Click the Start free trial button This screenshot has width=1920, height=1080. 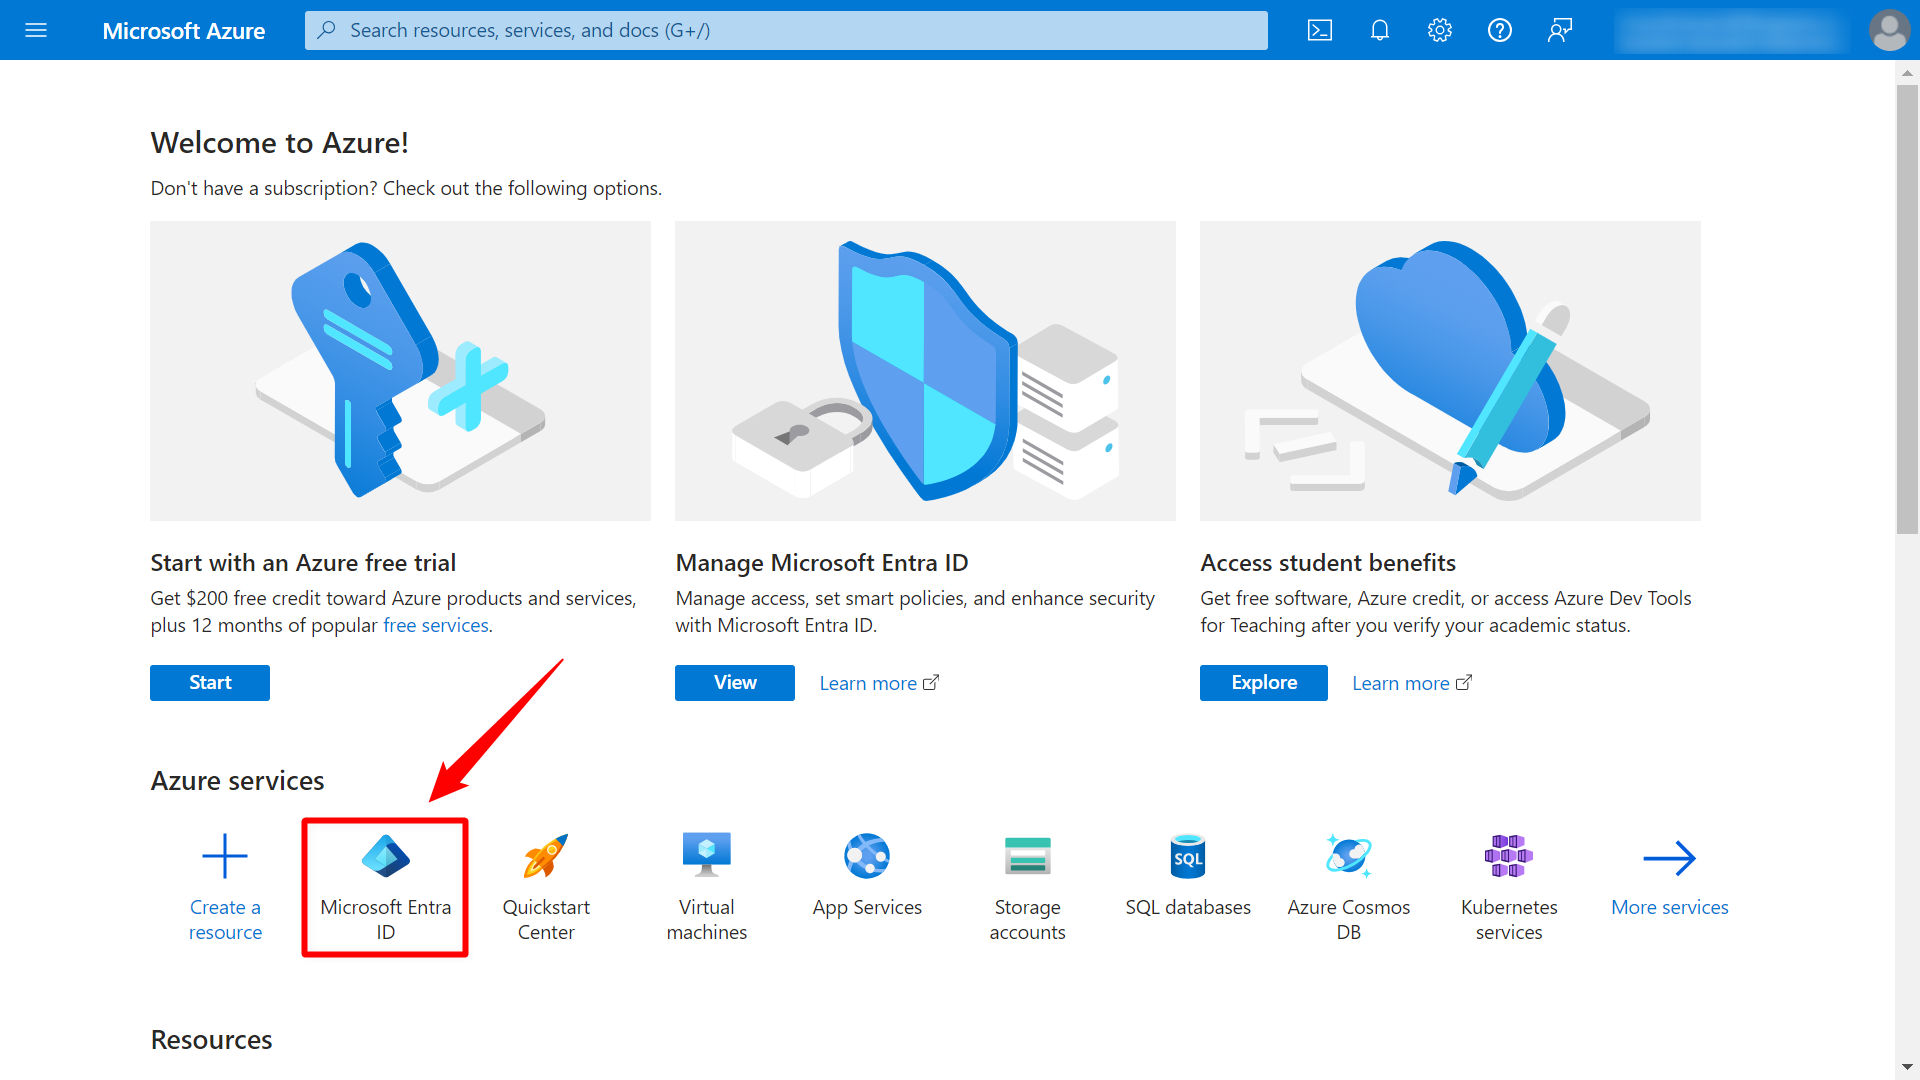pyautogui.click(x=210, y=683)
